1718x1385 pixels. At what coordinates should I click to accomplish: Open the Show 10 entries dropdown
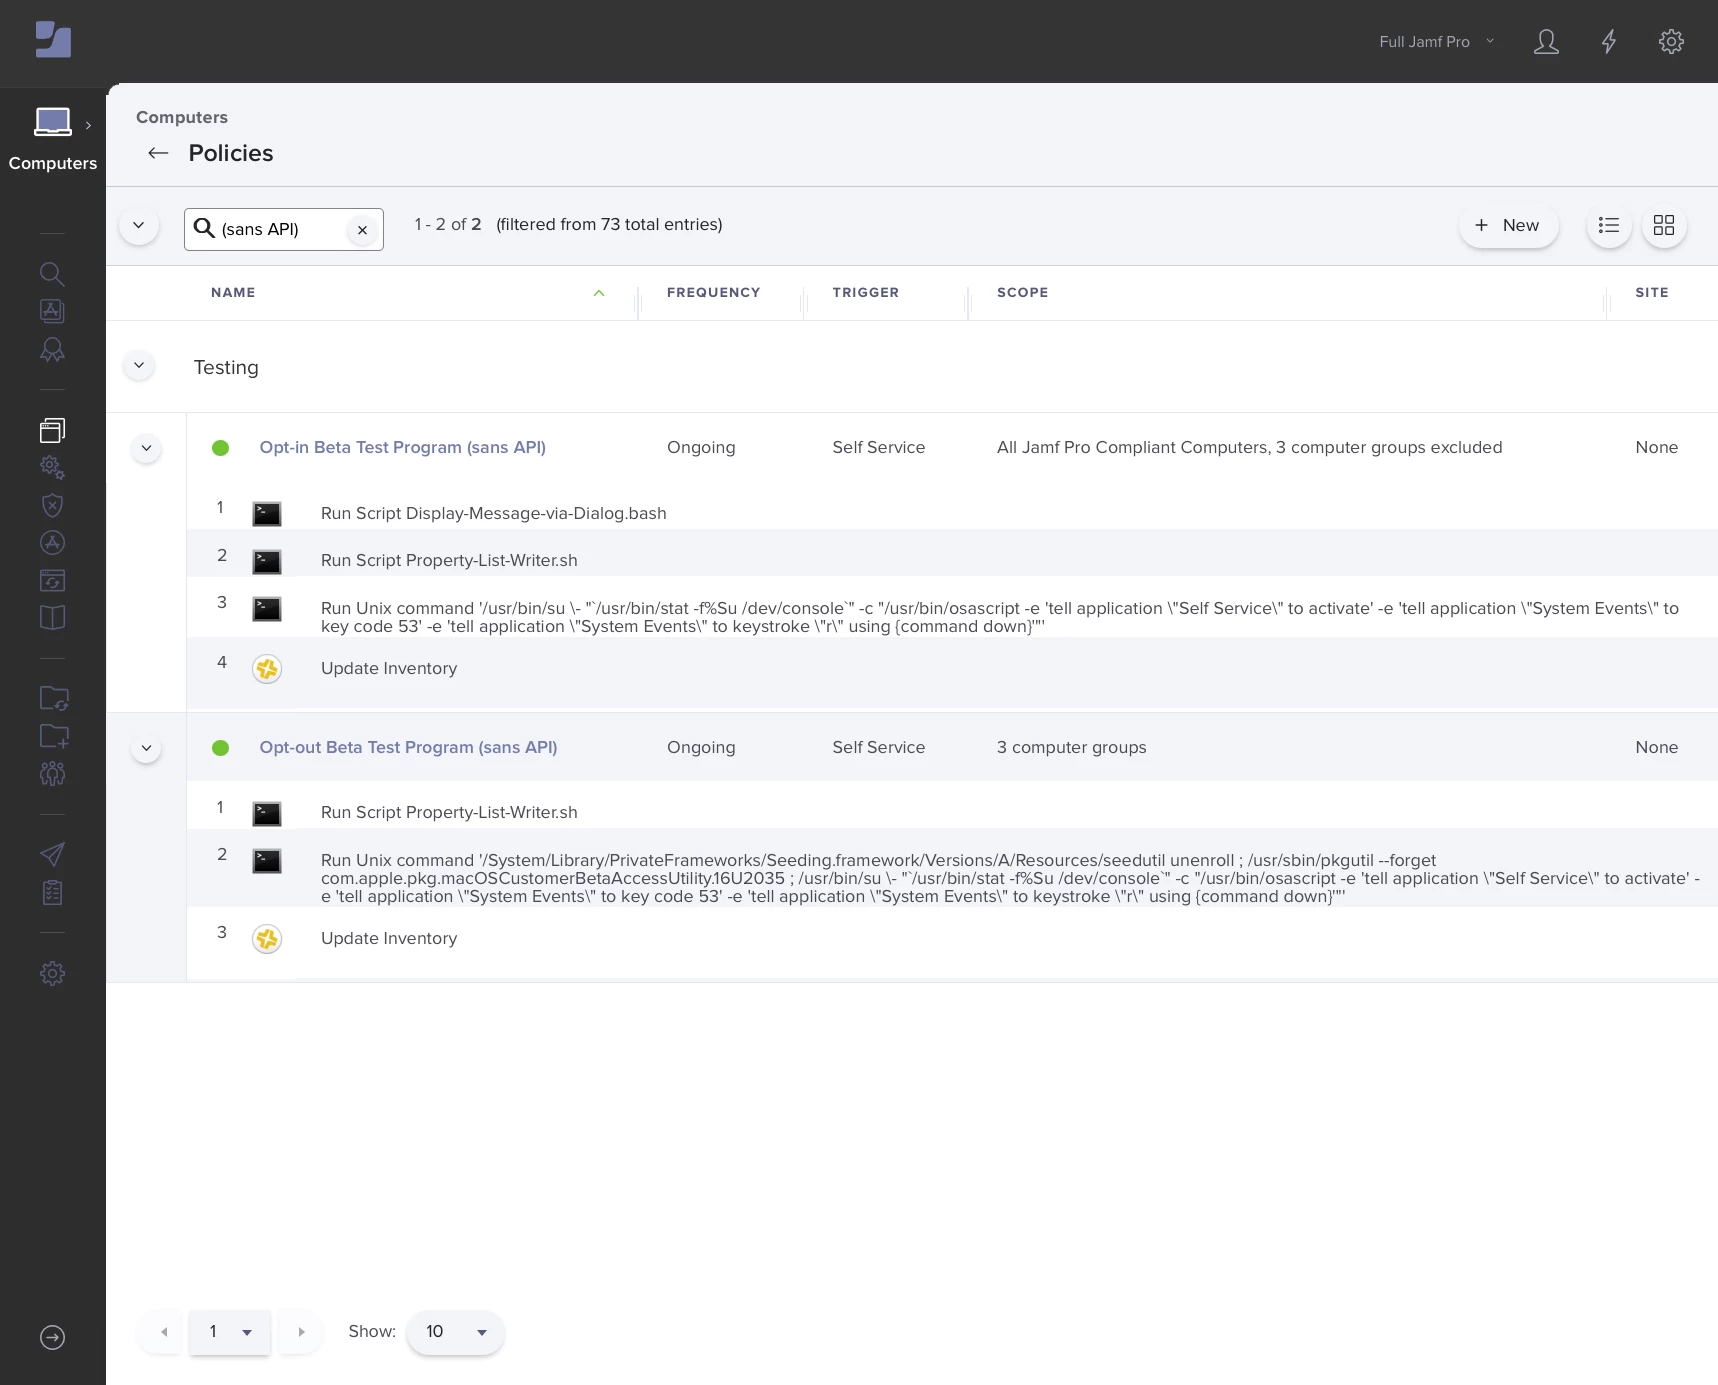[455, 1332]
